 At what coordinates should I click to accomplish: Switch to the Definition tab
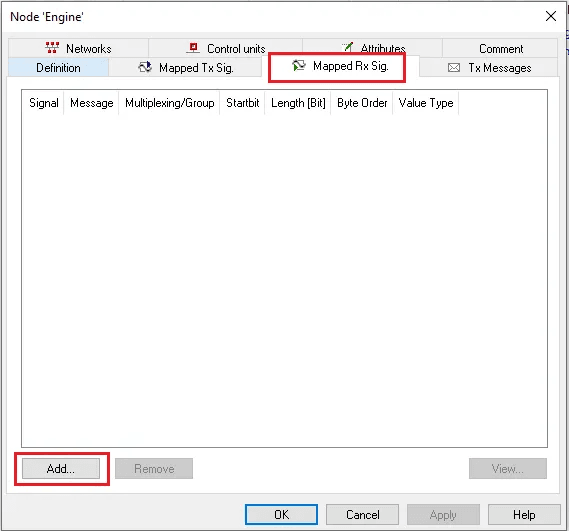point(58,68)
